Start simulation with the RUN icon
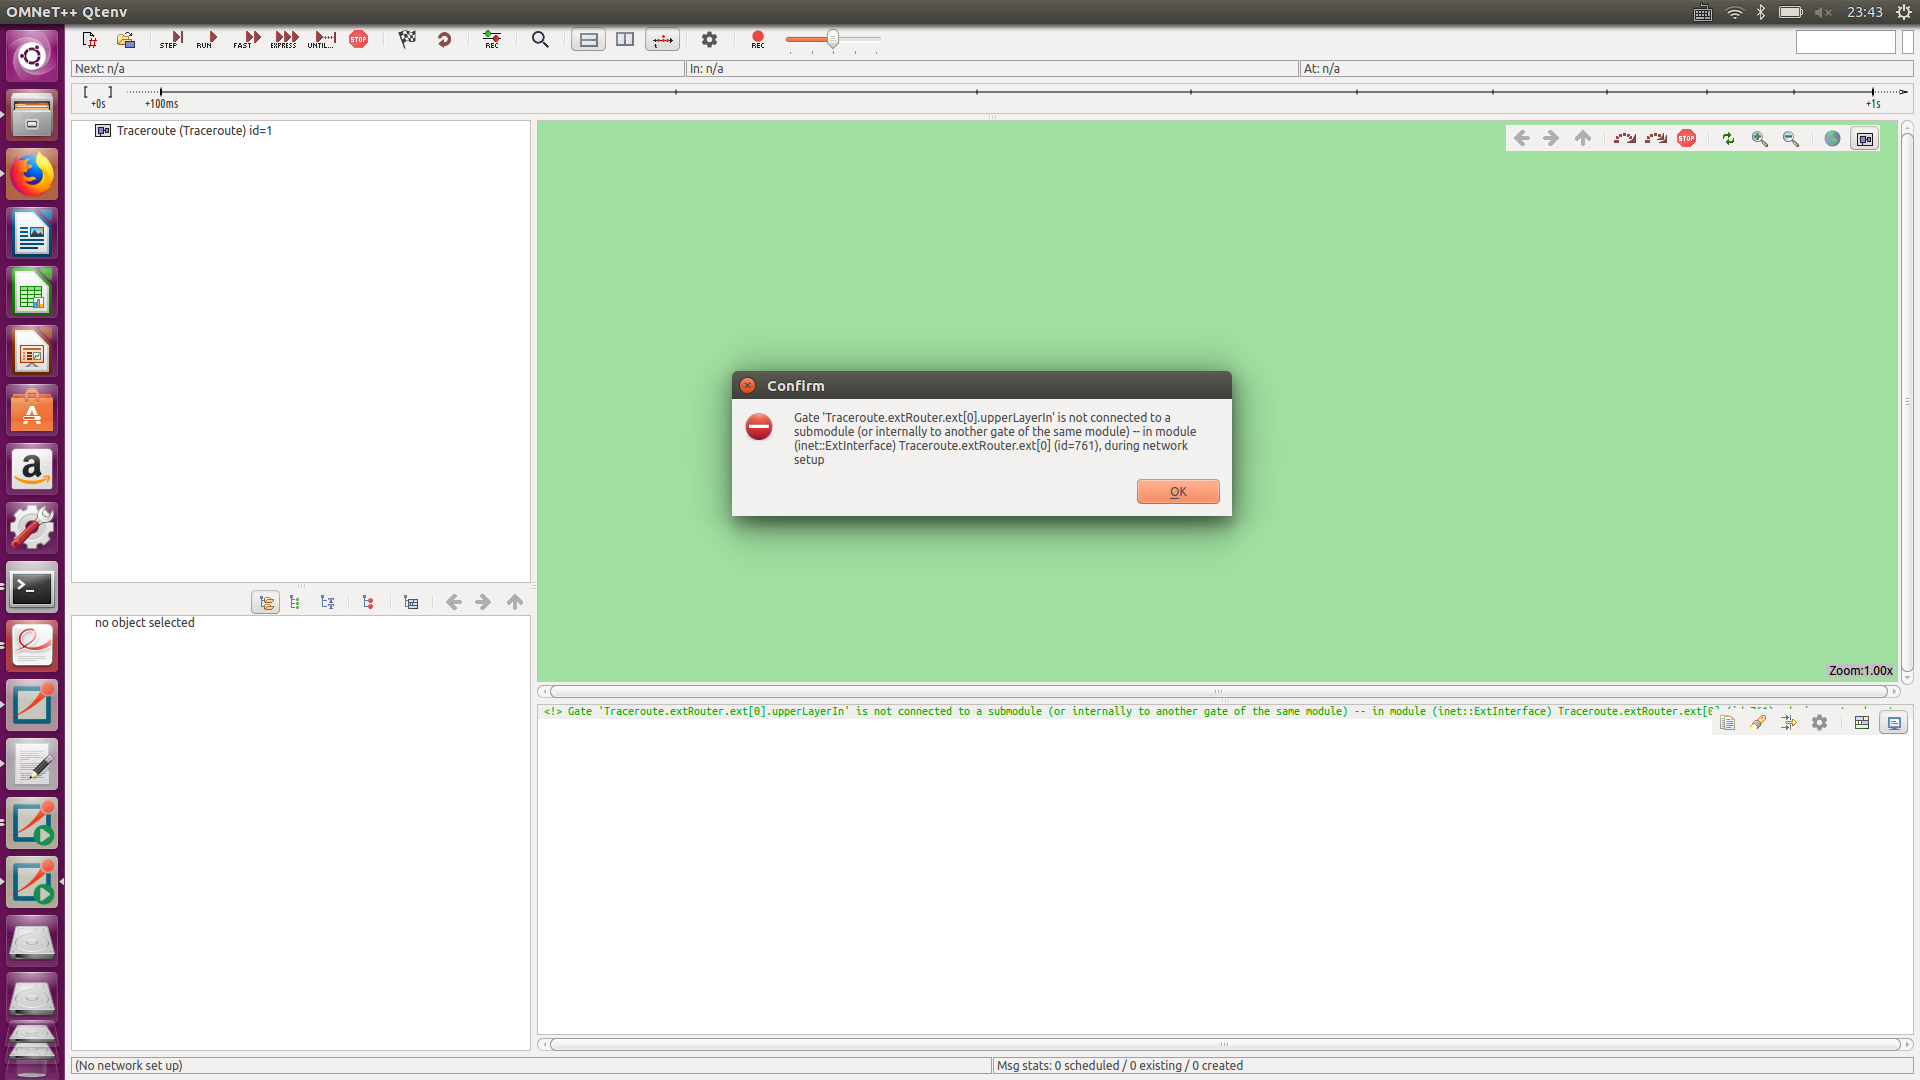Viewport: 1920px width, 1080px height. (205, 40)
